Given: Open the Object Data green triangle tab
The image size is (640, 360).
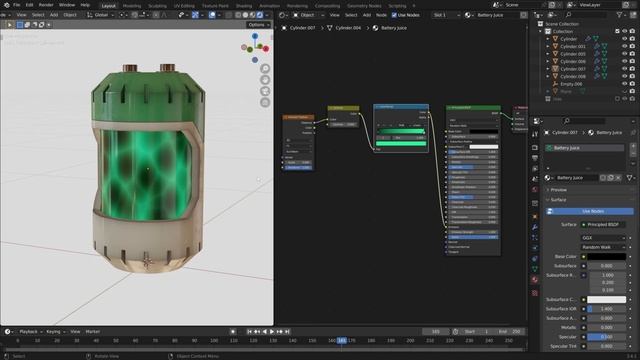Looking at the screenshot, I should tap(535, 269).
